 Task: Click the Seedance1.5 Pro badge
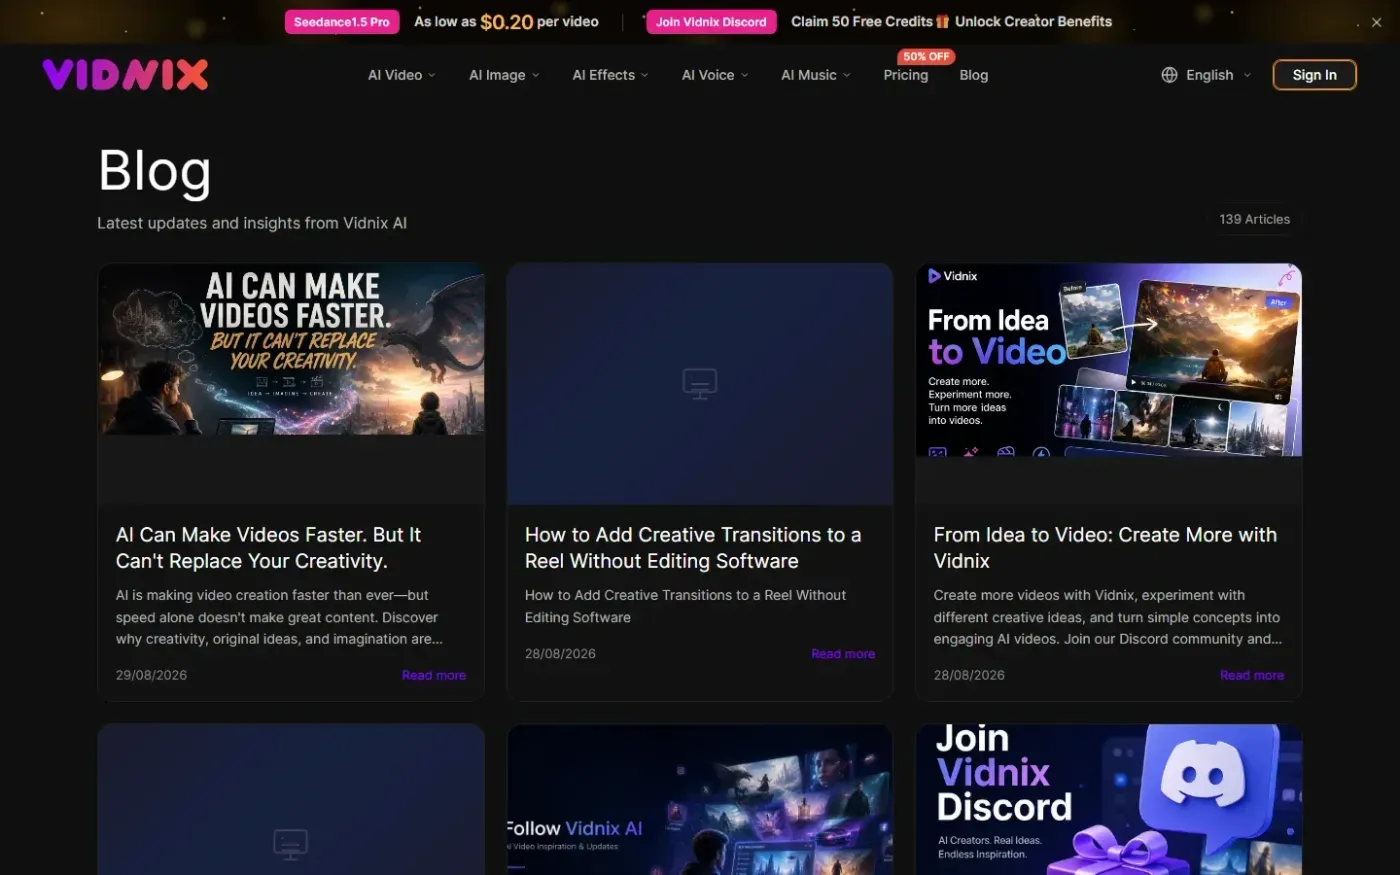(x=342, y=22)
